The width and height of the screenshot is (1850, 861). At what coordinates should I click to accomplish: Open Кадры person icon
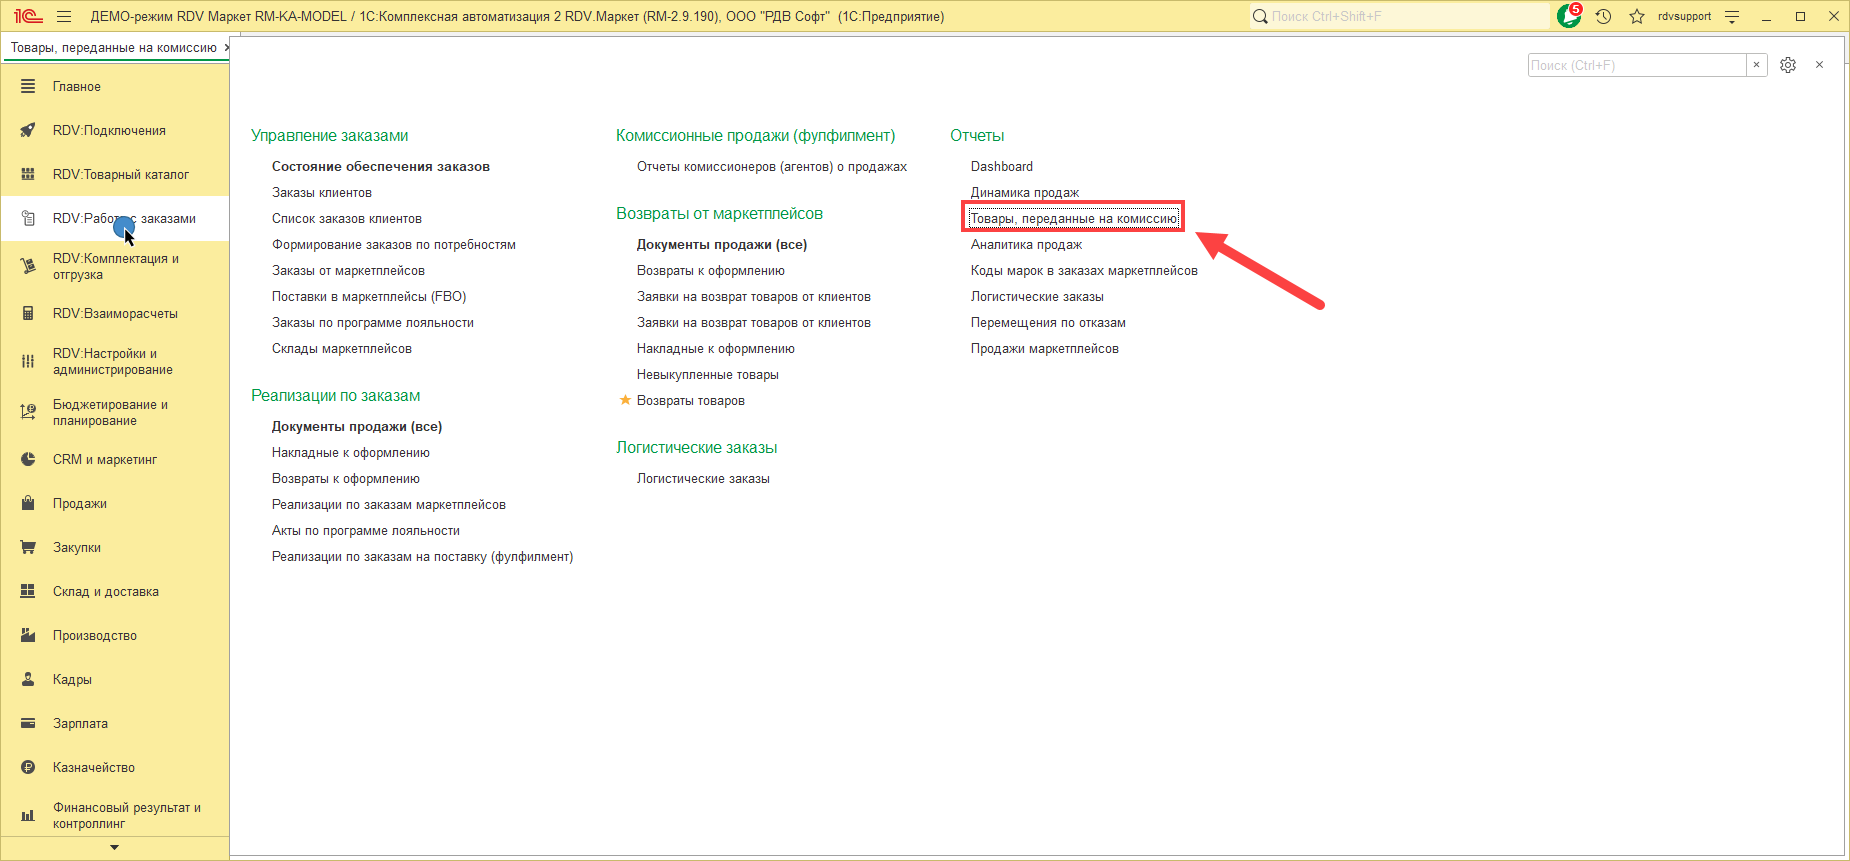(x=28, y=680)
